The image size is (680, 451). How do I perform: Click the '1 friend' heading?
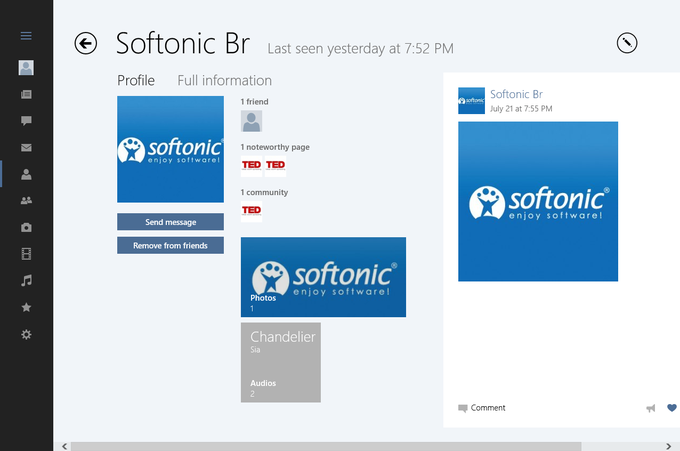click(x=255, y=102)
